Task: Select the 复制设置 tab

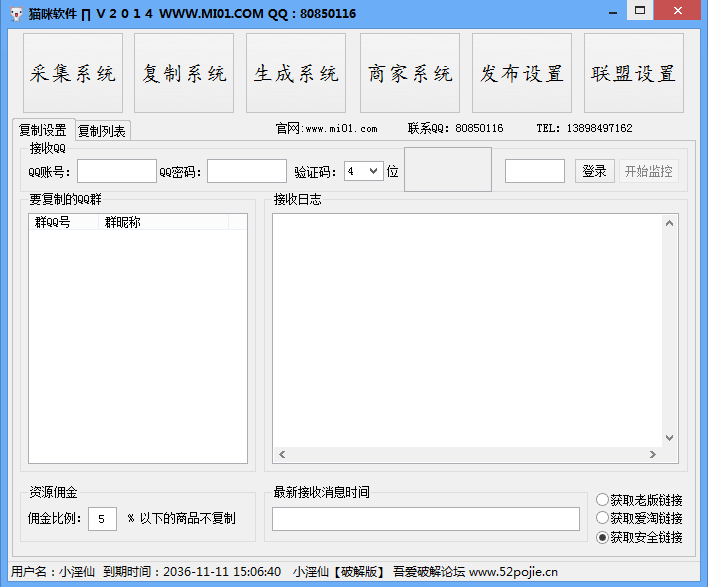Action: point(43,130)
